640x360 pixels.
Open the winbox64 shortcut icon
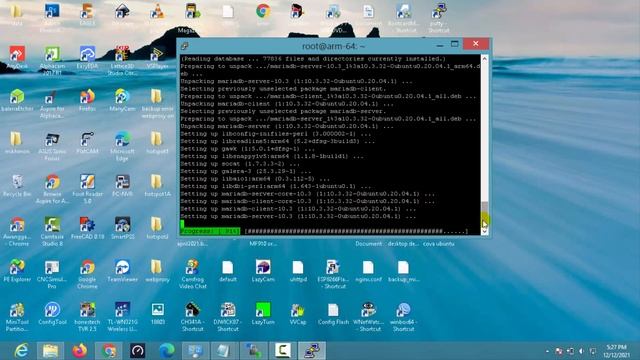click(x=403, y=310)
